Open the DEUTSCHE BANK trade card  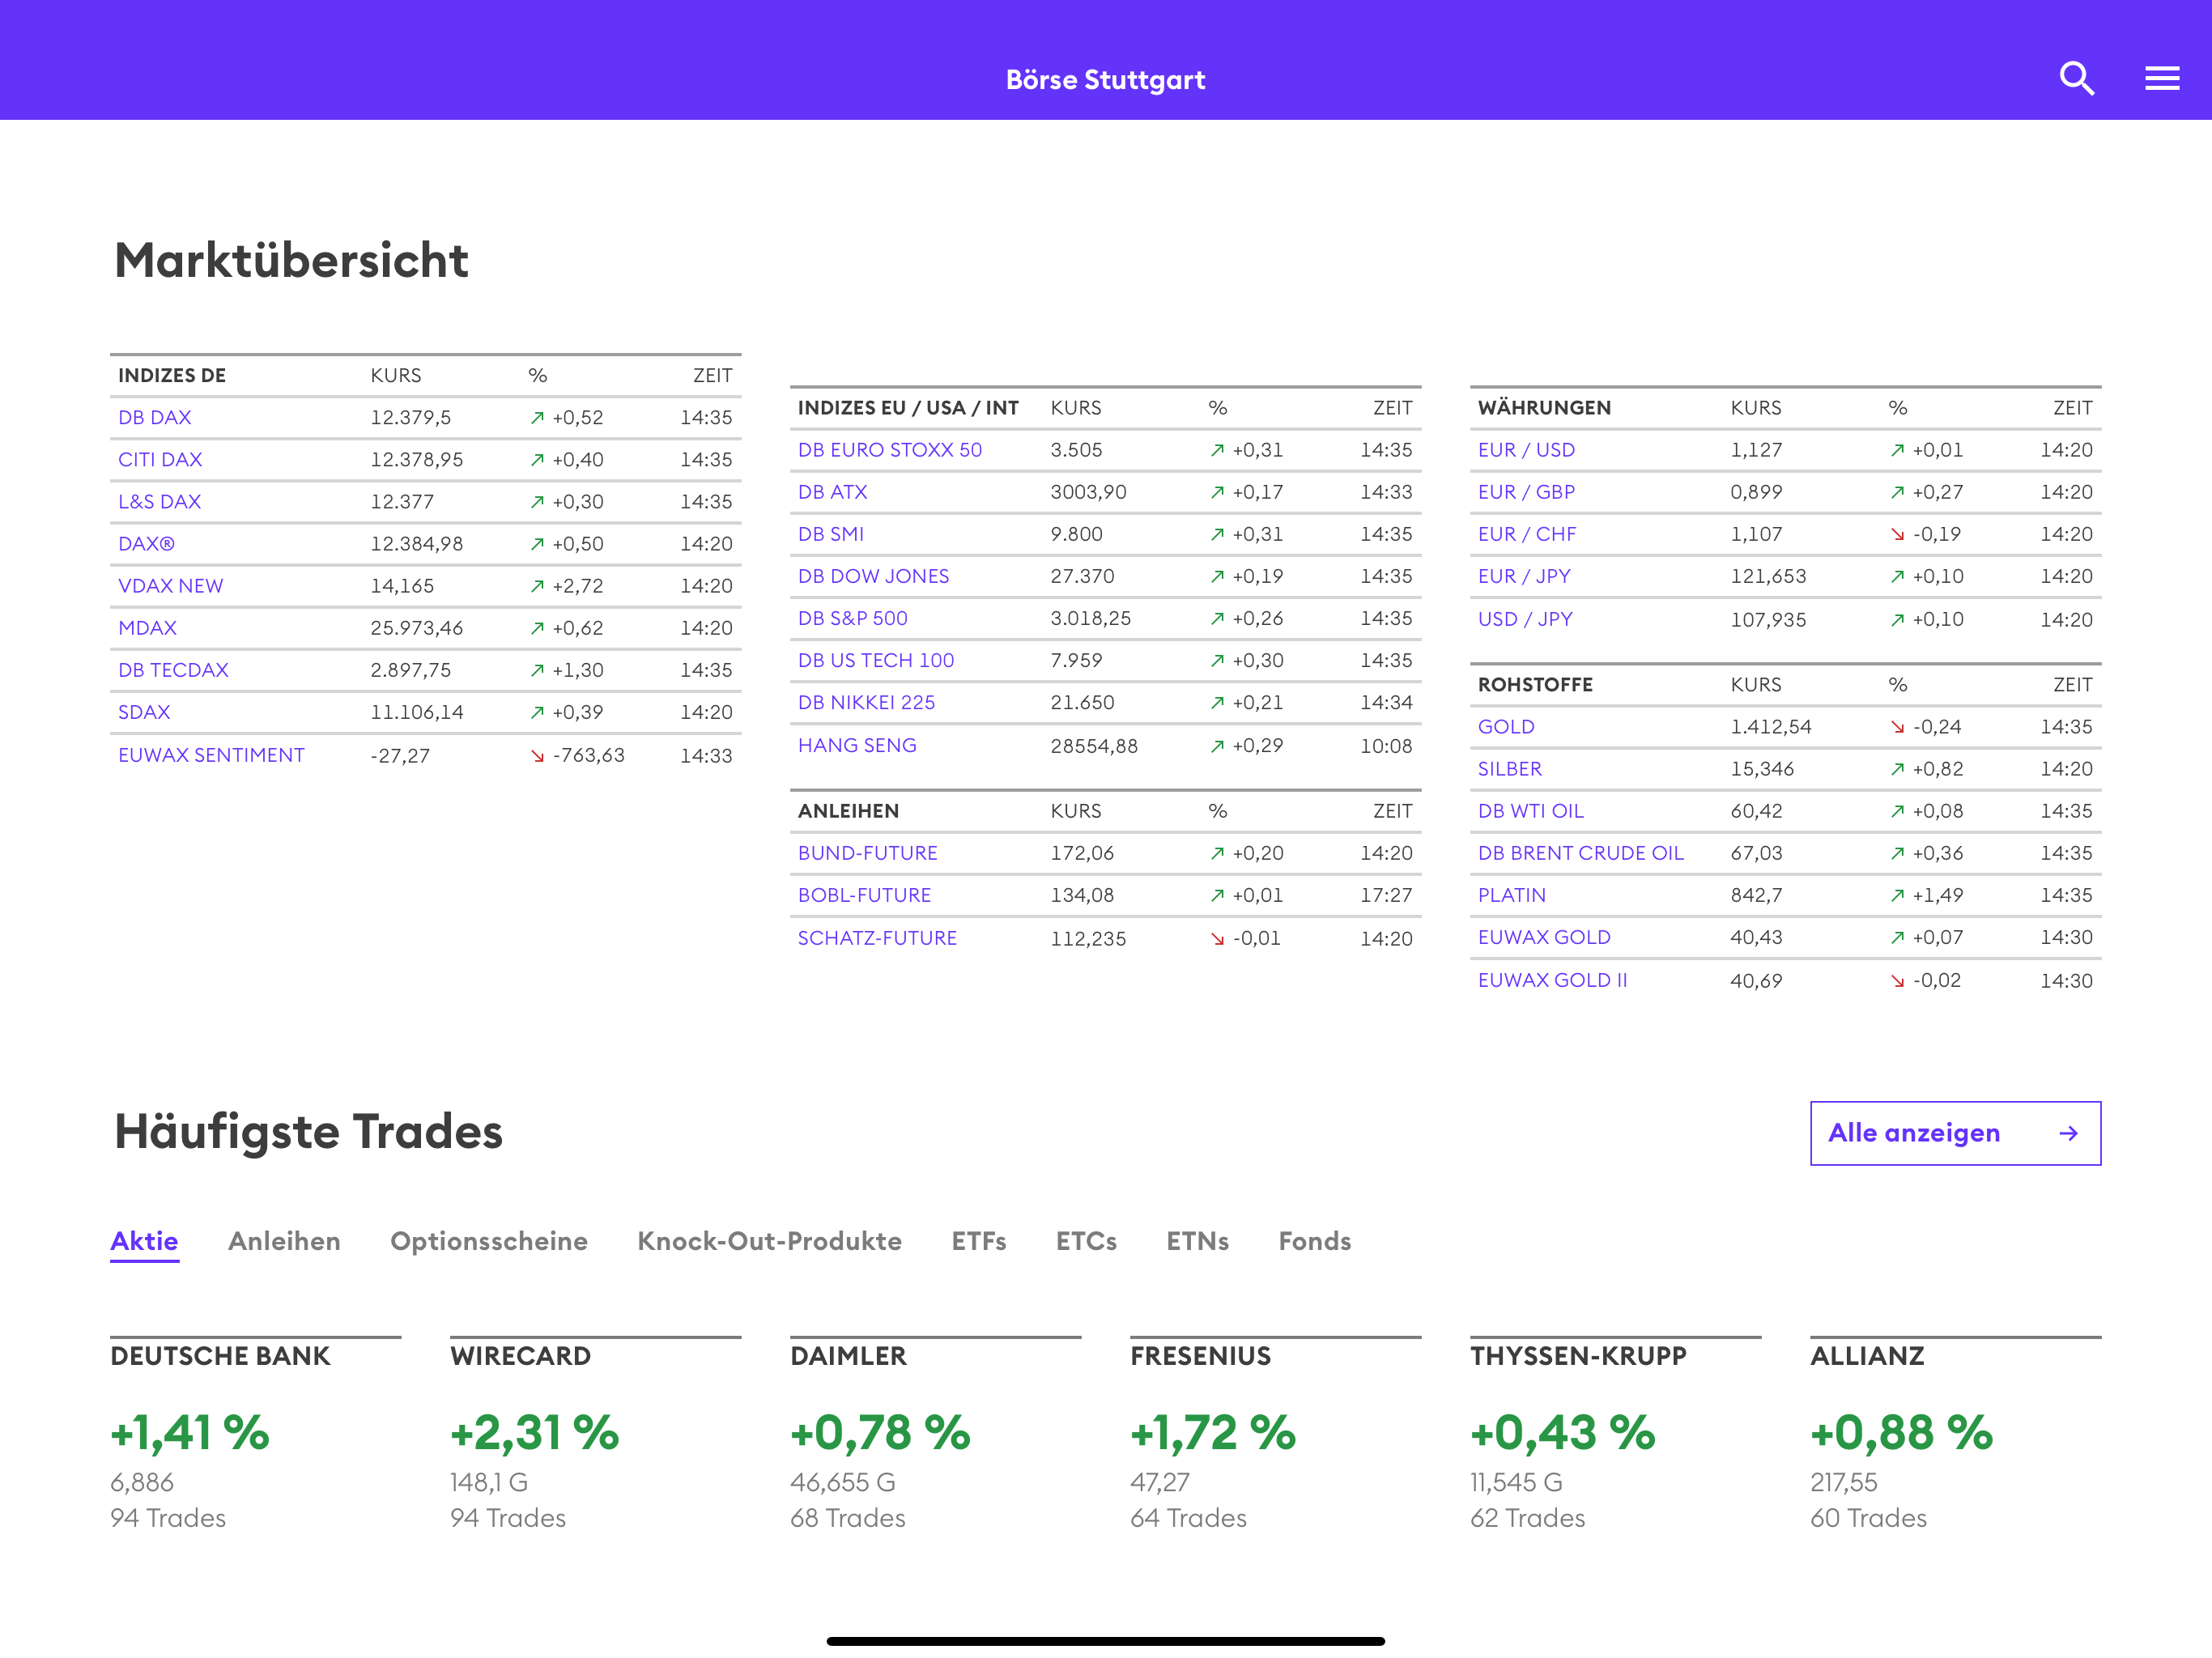click(x=255, y=1433)
